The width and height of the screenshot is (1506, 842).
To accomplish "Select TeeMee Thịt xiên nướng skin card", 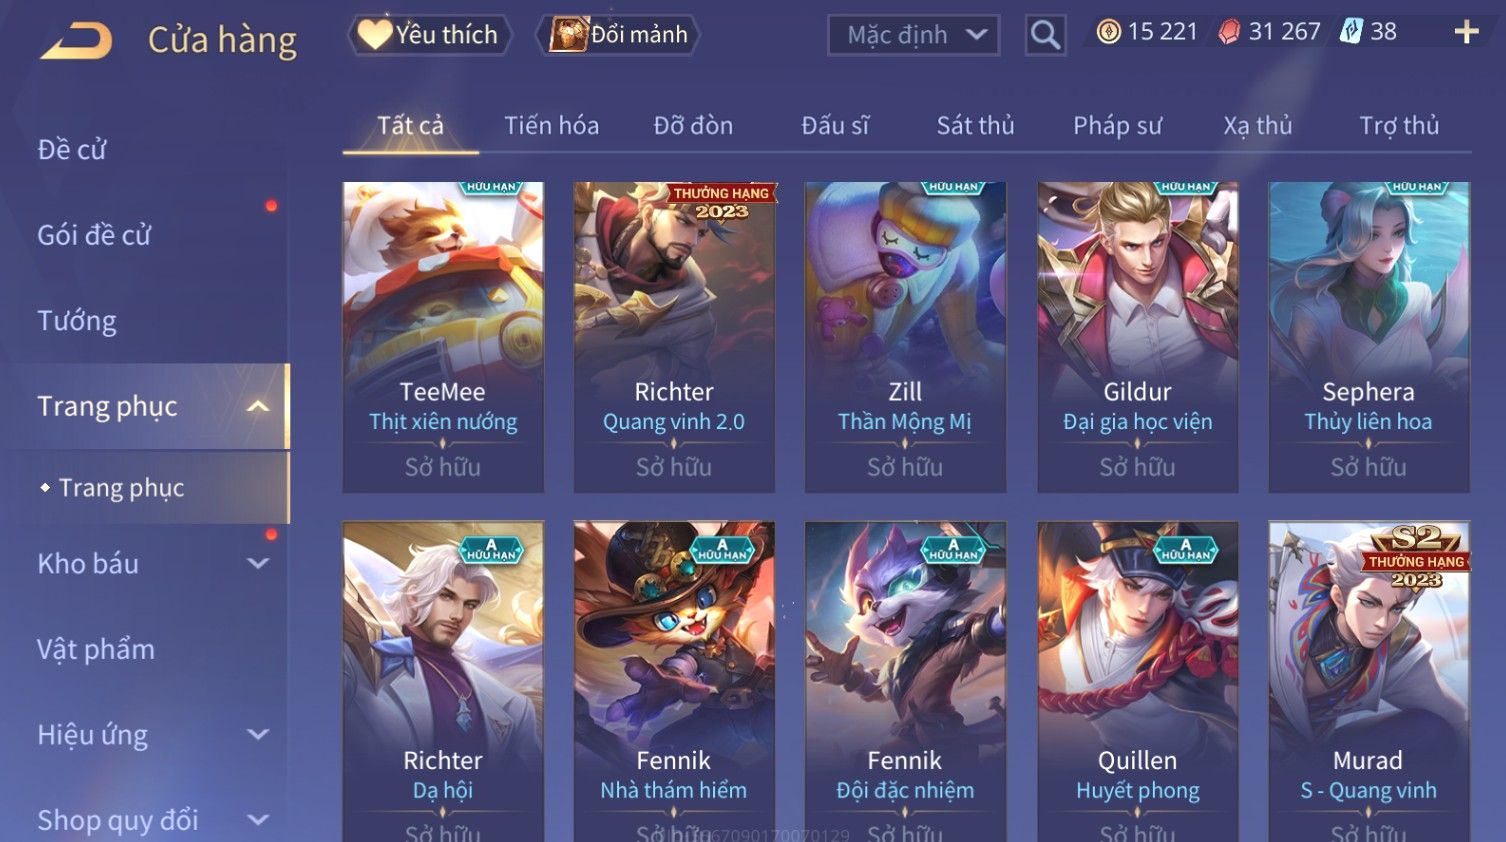I will coord(443,337).
